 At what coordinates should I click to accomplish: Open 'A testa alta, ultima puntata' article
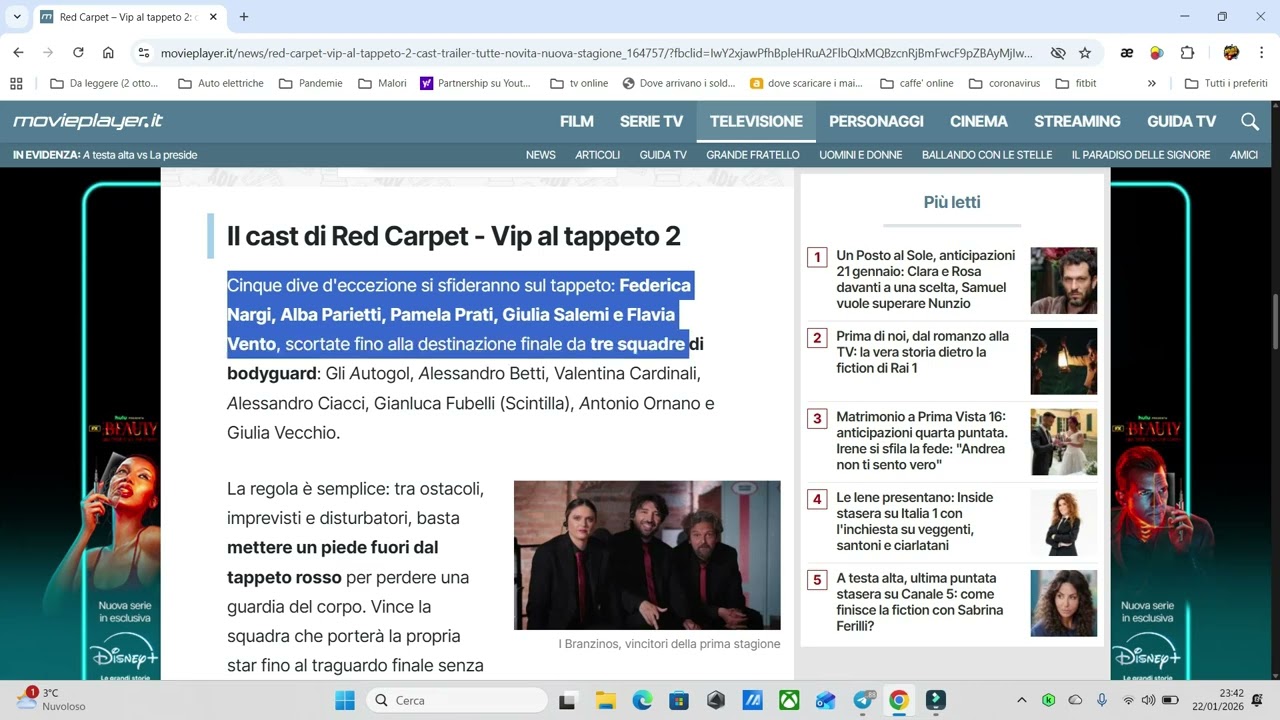click(x=920, y=602)
